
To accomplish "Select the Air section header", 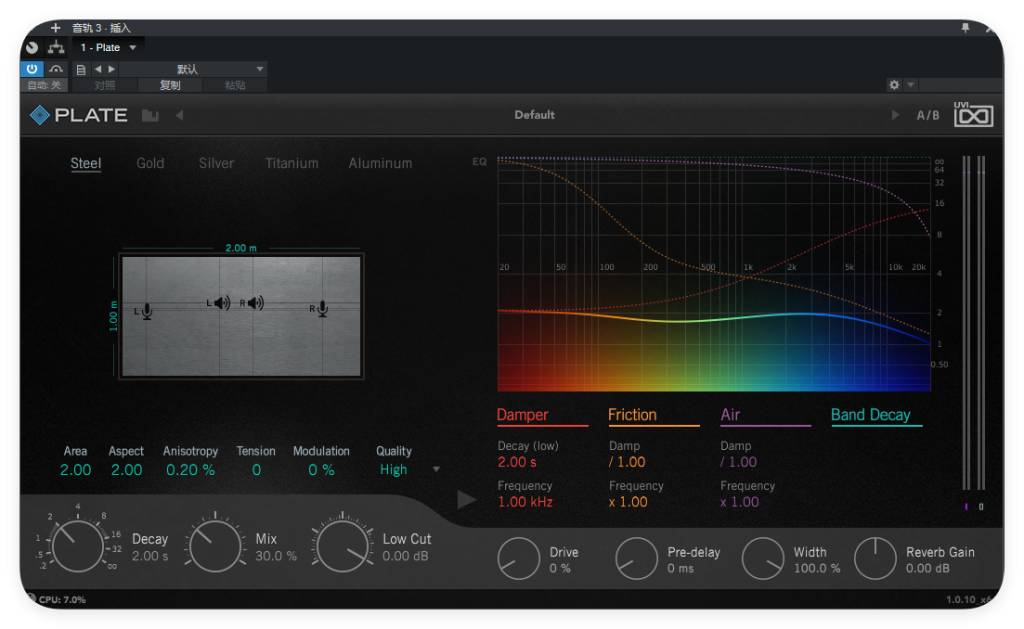I will pos(765,415).
